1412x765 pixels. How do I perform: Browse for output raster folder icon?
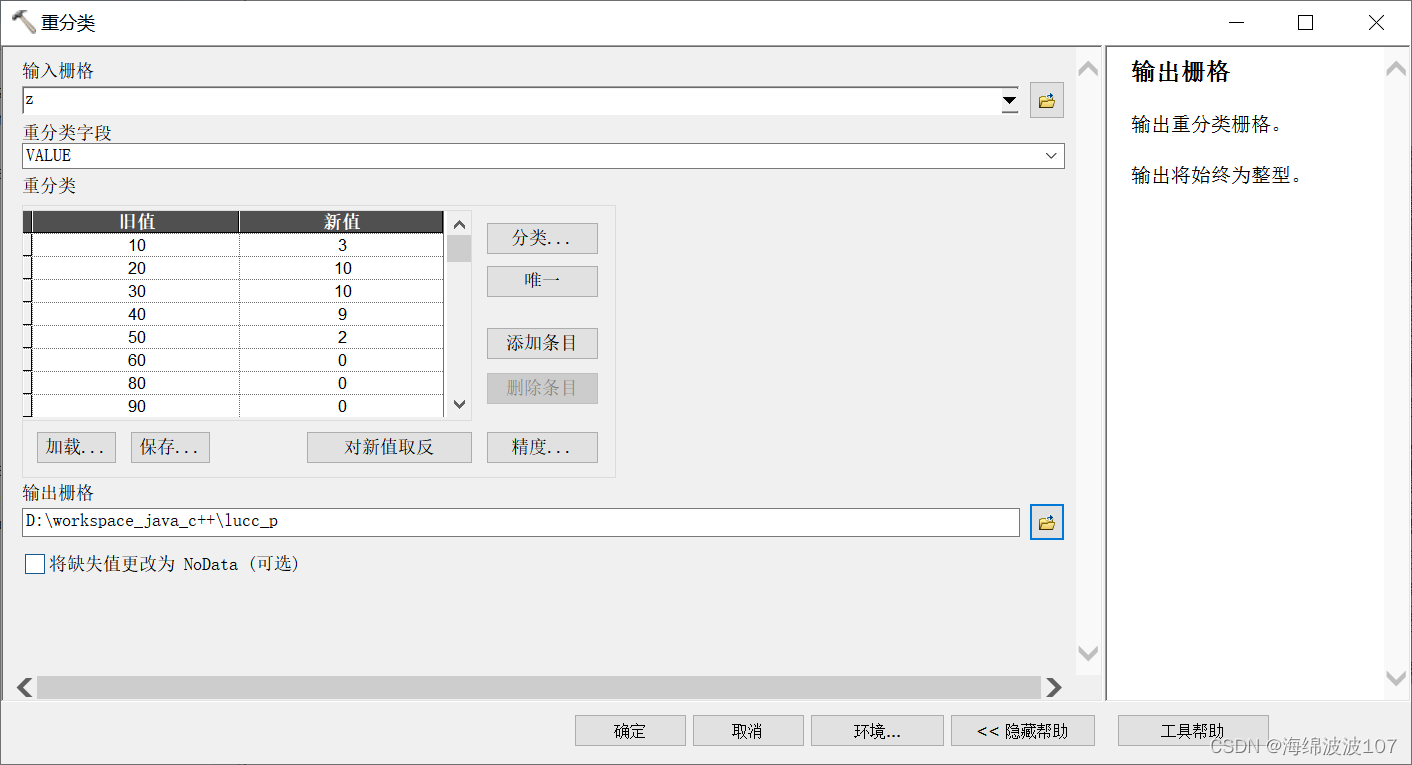coord(1046,522)
